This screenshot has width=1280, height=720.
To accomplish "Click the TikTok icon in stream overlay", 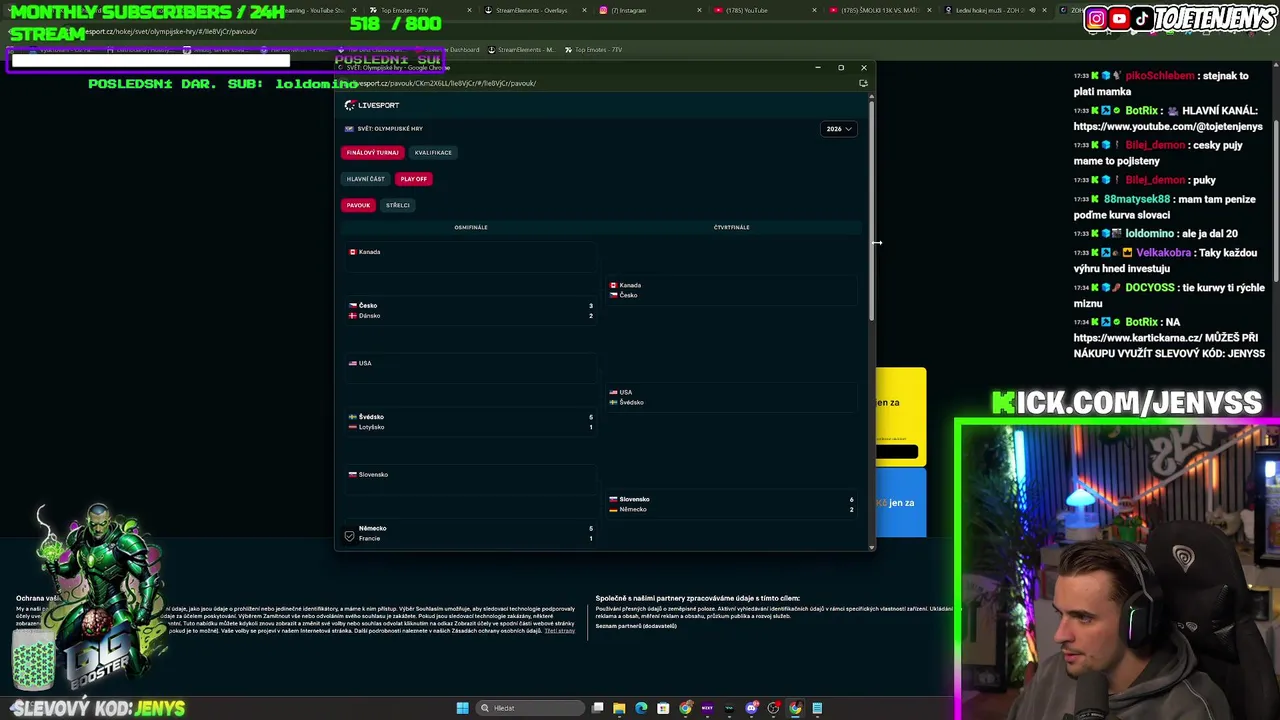I will [x=1141, y=18].
